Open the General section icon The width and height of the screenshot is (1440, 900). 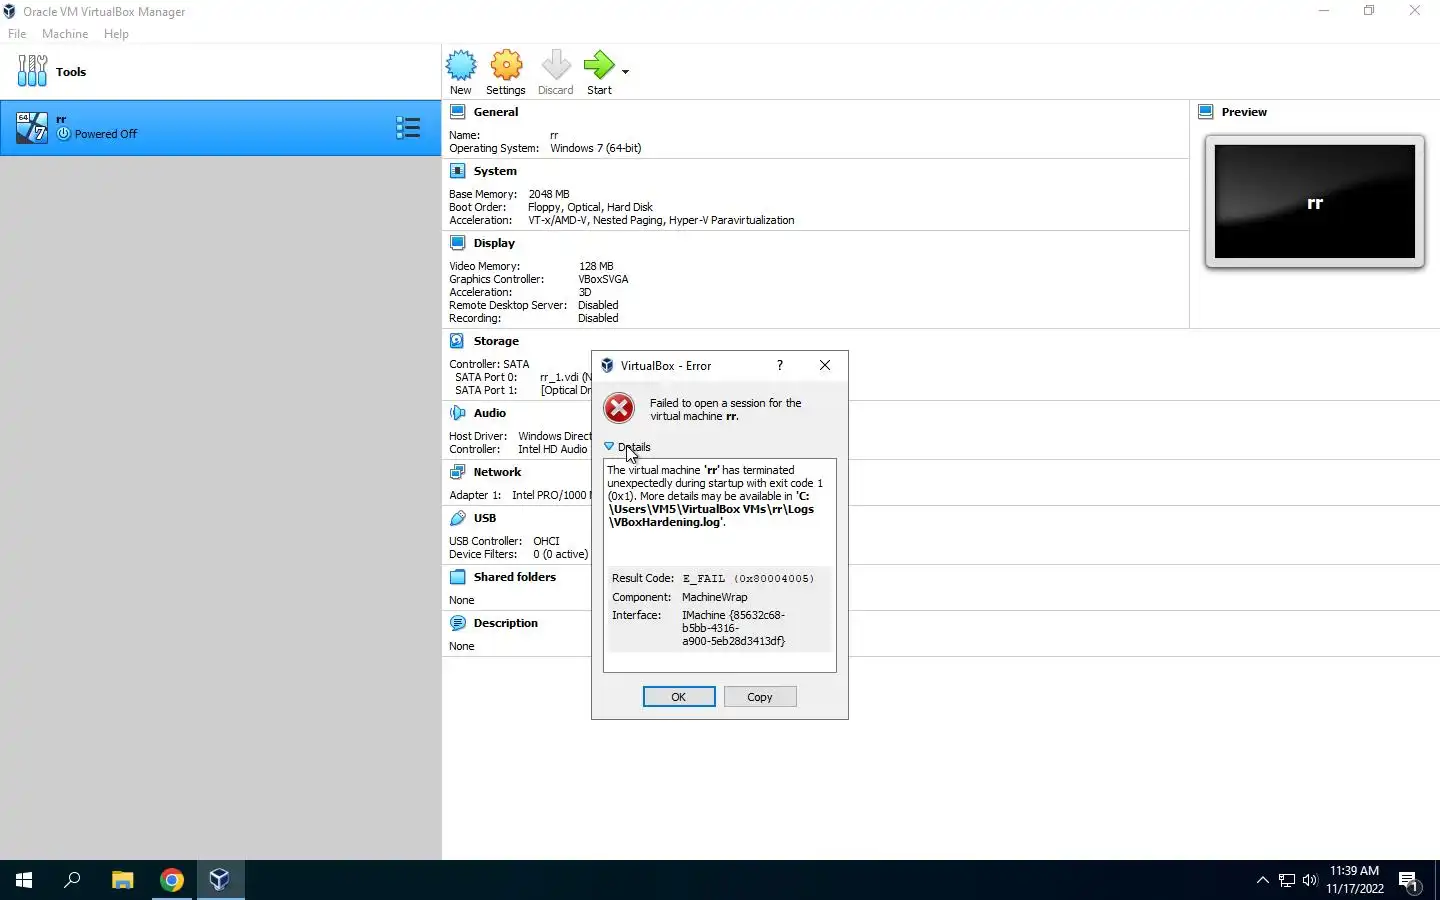458,112
